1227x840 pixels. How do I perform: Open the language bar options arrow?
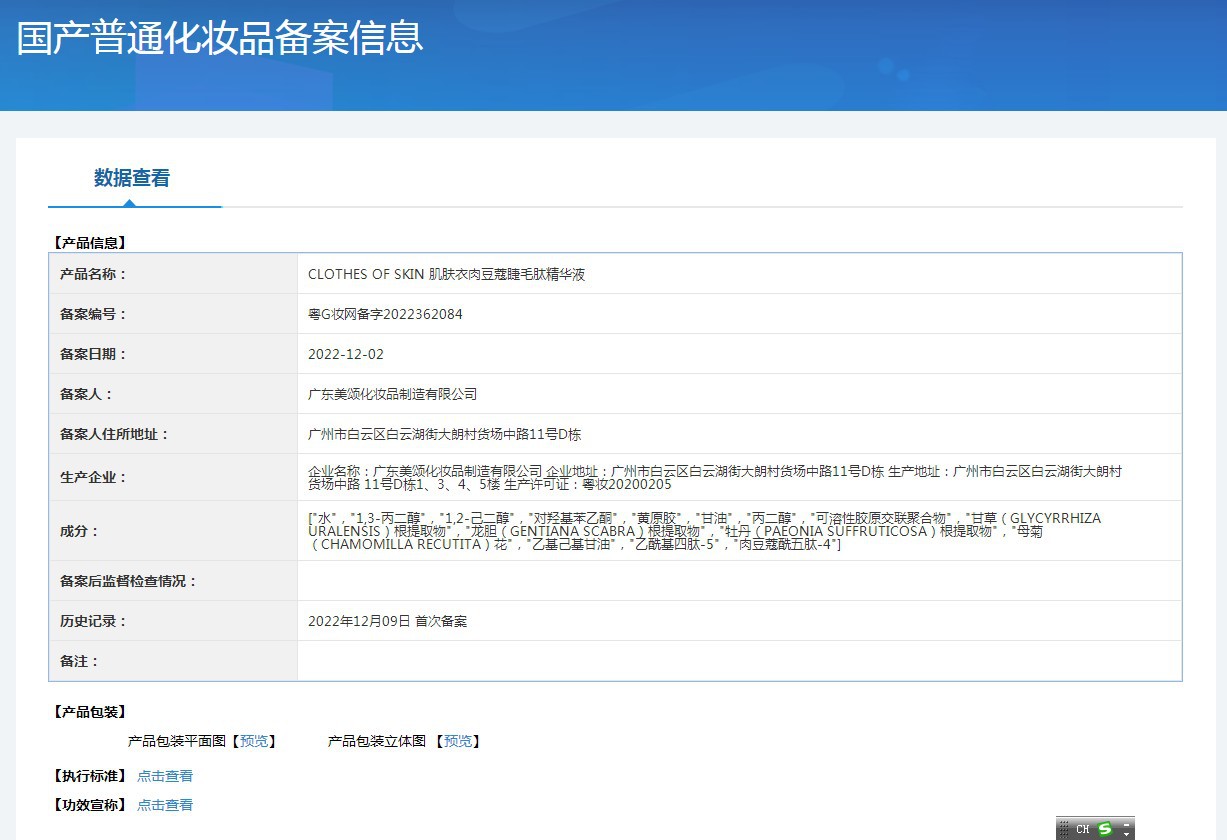1127,833
